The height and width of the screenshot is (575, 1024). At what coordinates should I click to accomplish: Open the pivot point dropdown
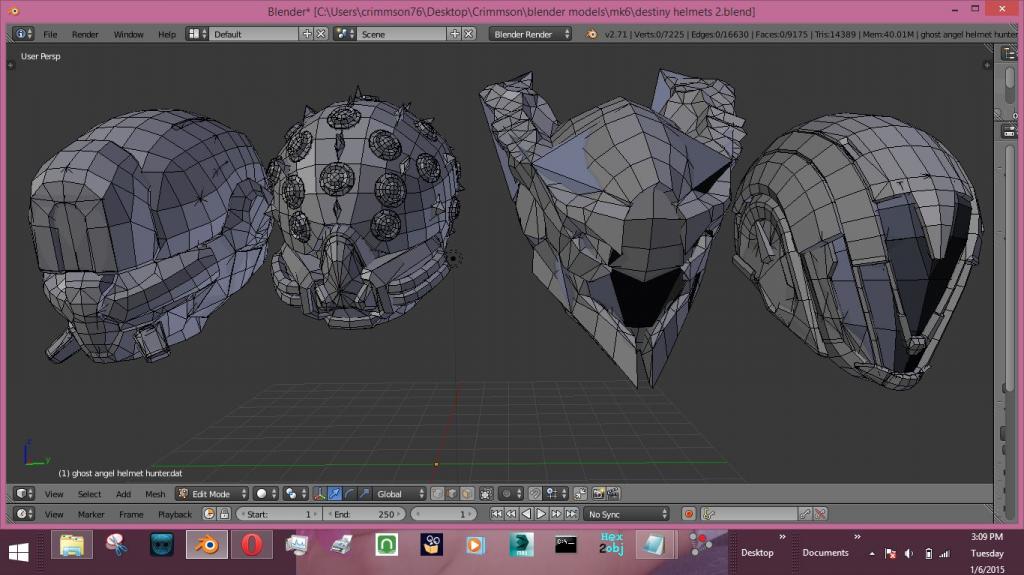pos(296,493)
